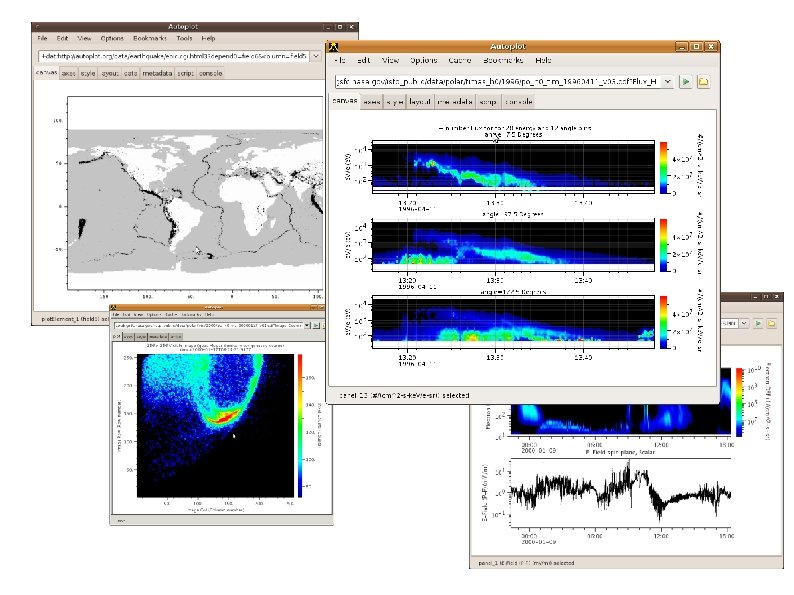Click the color bar in the bottom-right window

pyautogui.click(x=740, y=403)
